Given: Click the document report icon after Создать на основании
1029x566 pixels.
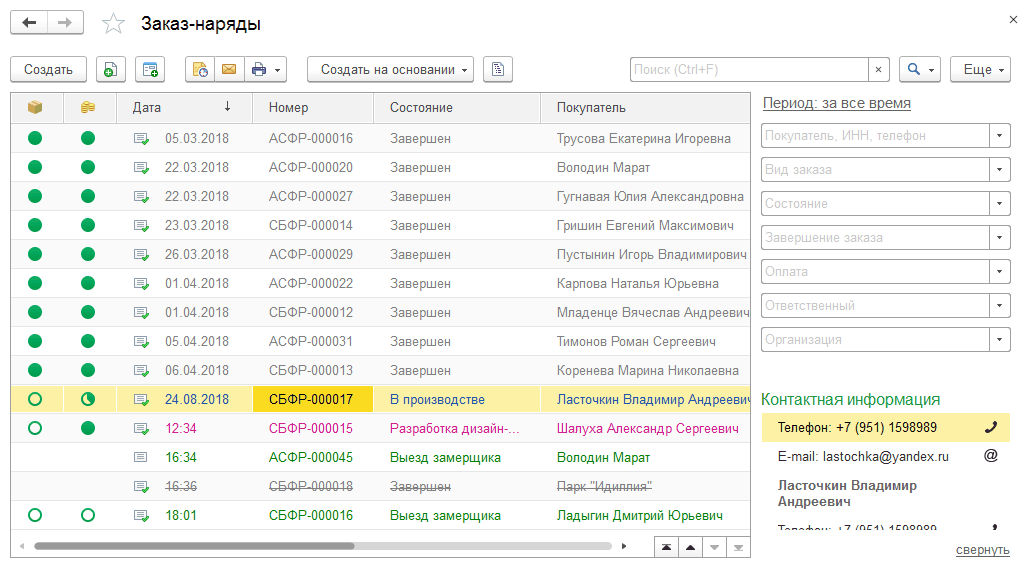Looking at the screenshot, I should [x=498, y=69].
